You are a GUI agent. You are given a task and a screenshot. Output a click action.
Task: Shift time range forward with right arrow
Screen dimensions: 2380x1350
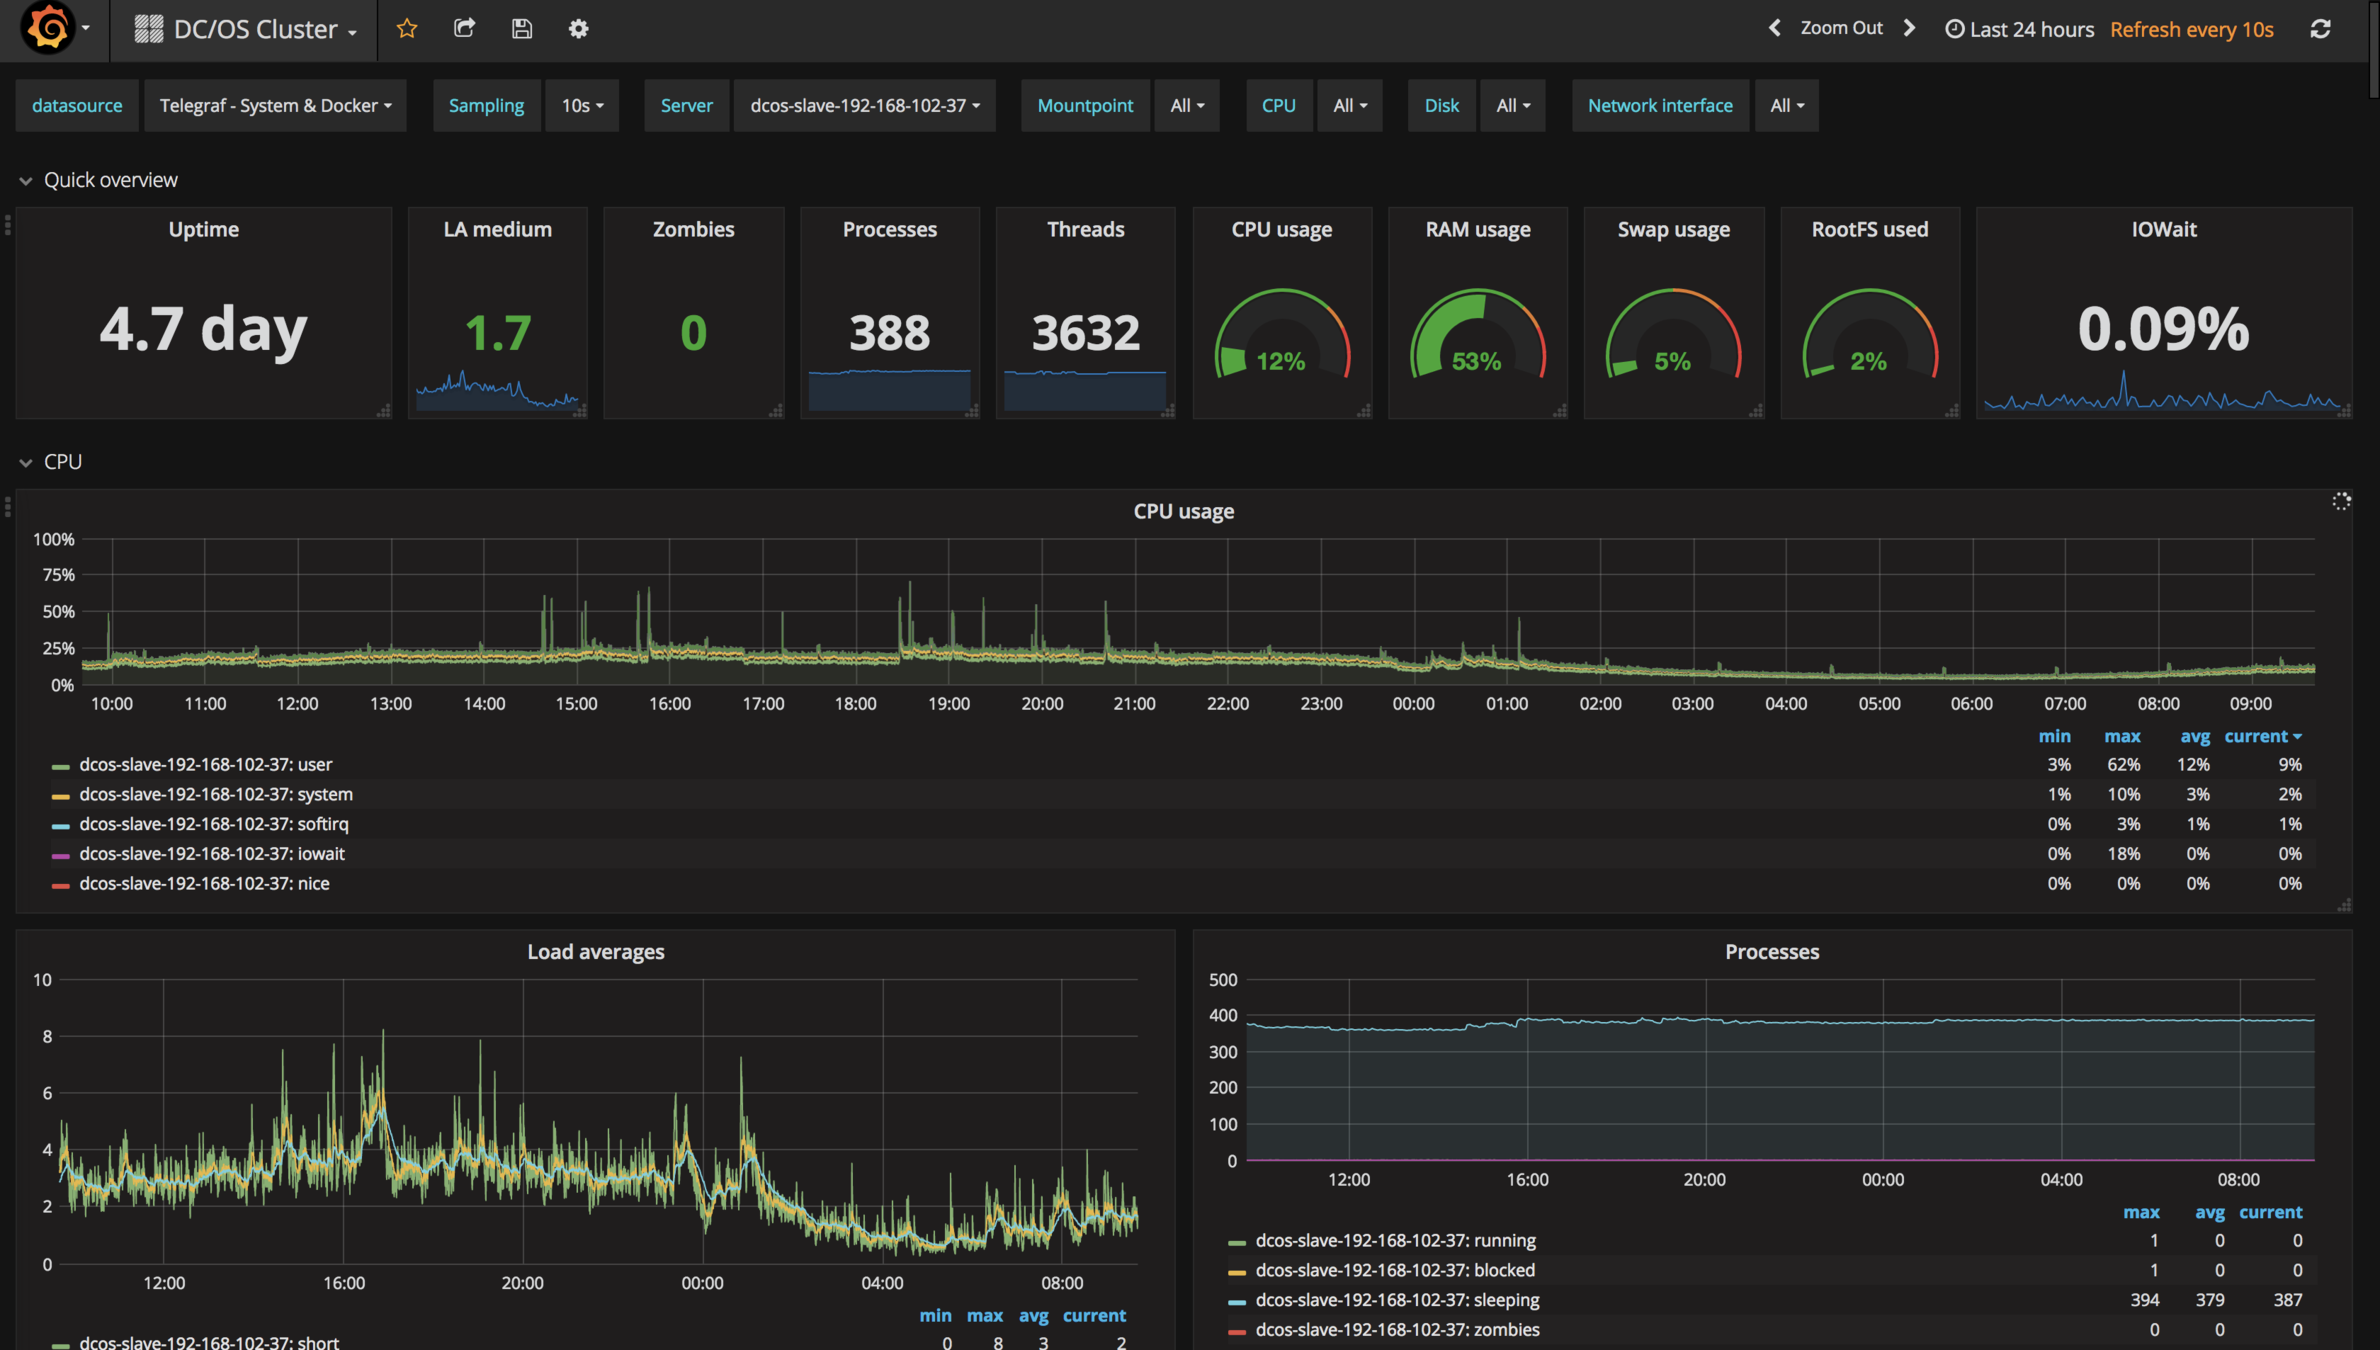1909,28
